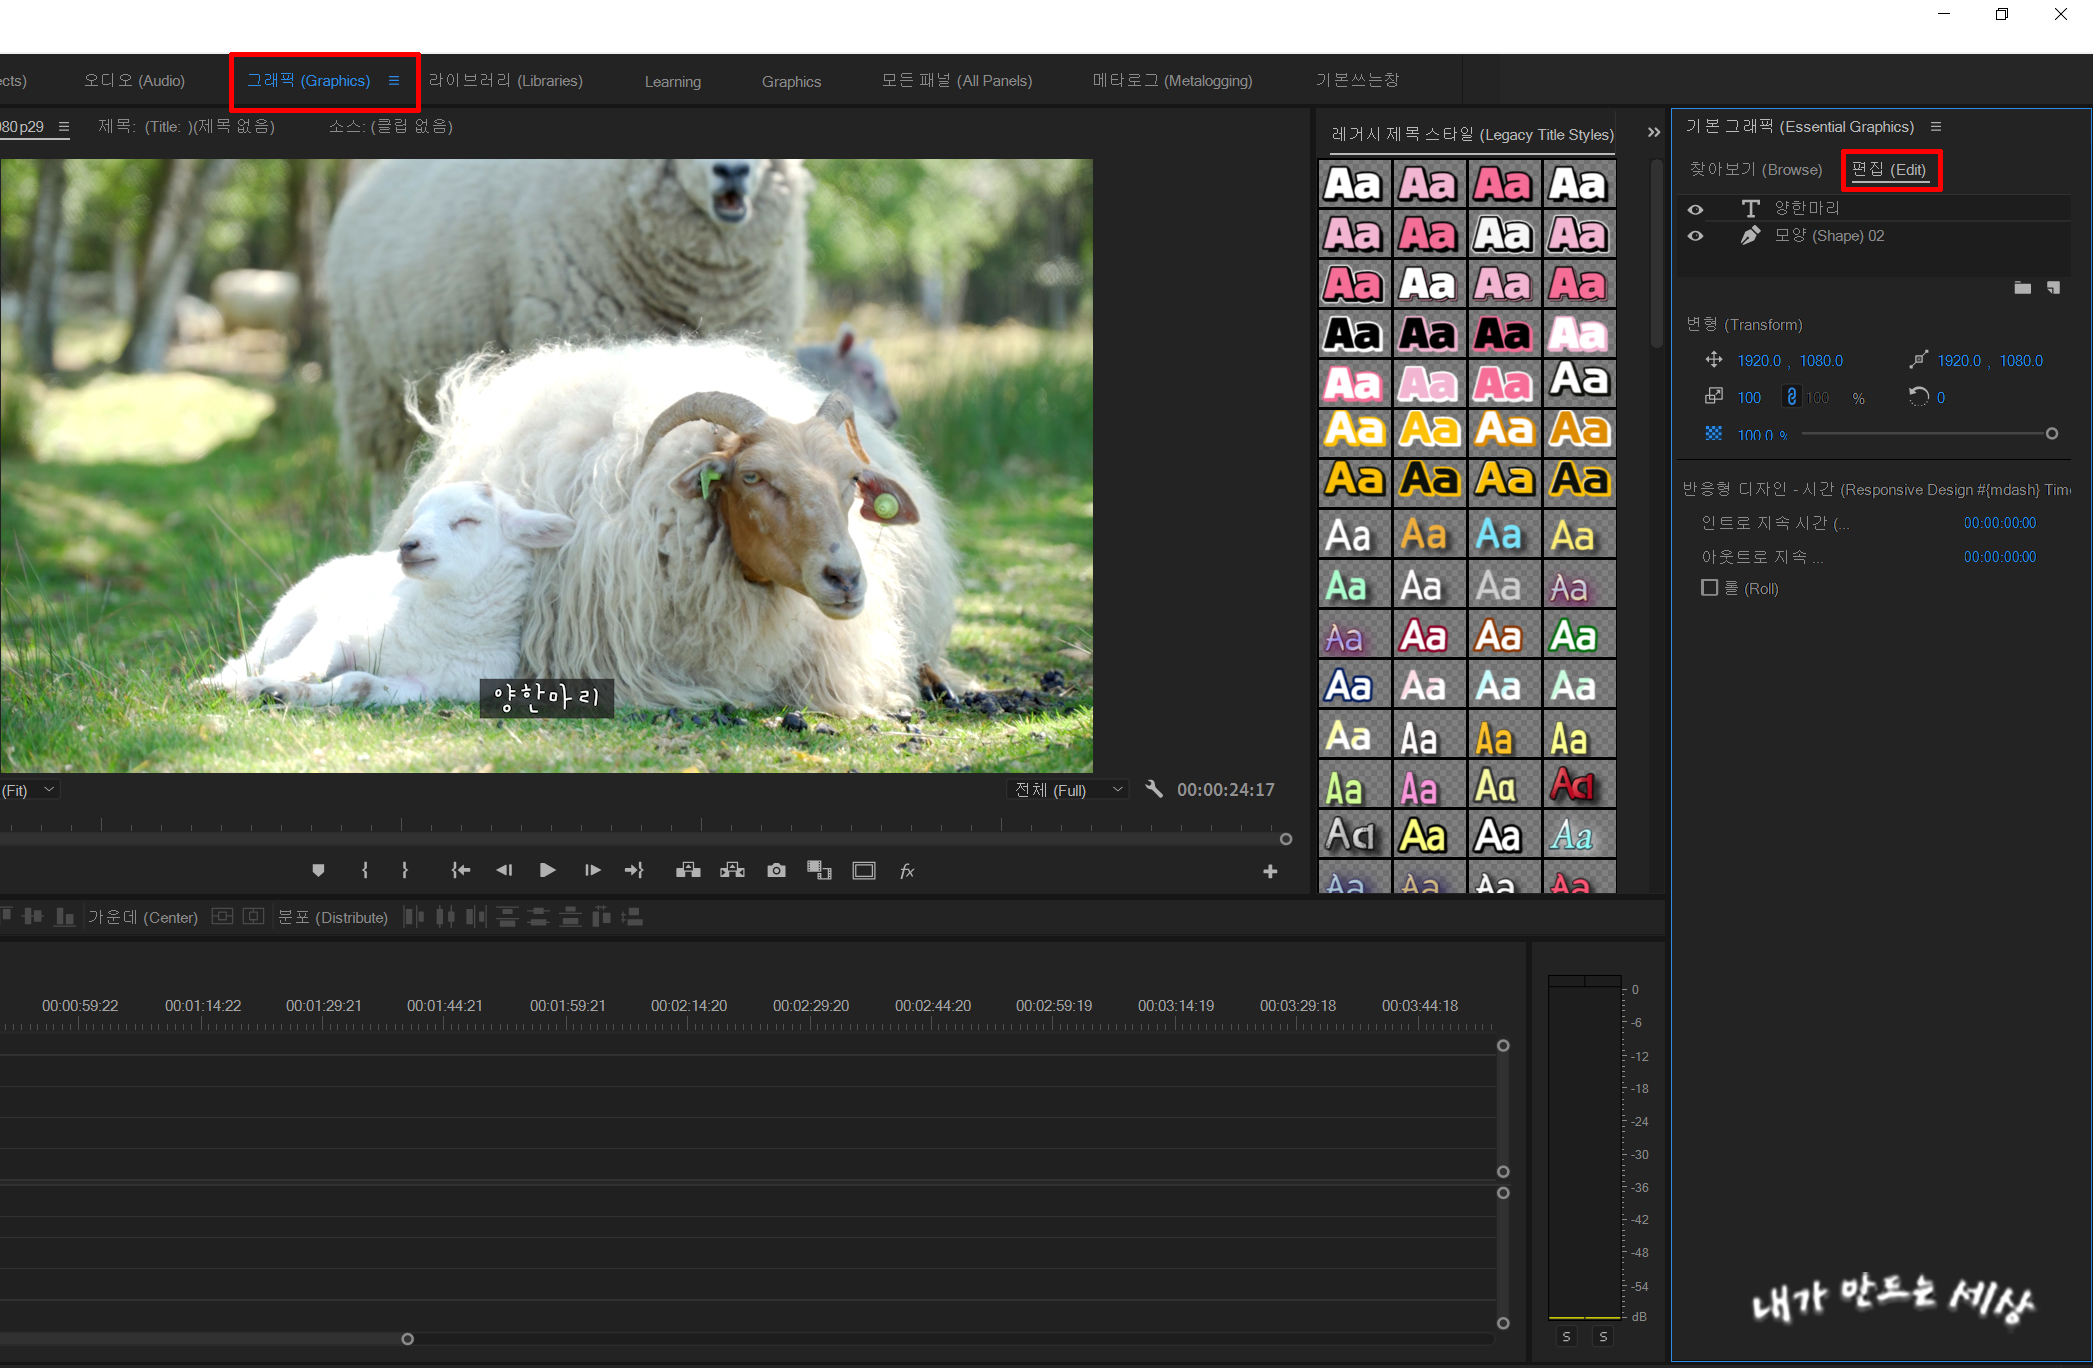
Task: Click the Lift button icon
Action: pos(688,871)
